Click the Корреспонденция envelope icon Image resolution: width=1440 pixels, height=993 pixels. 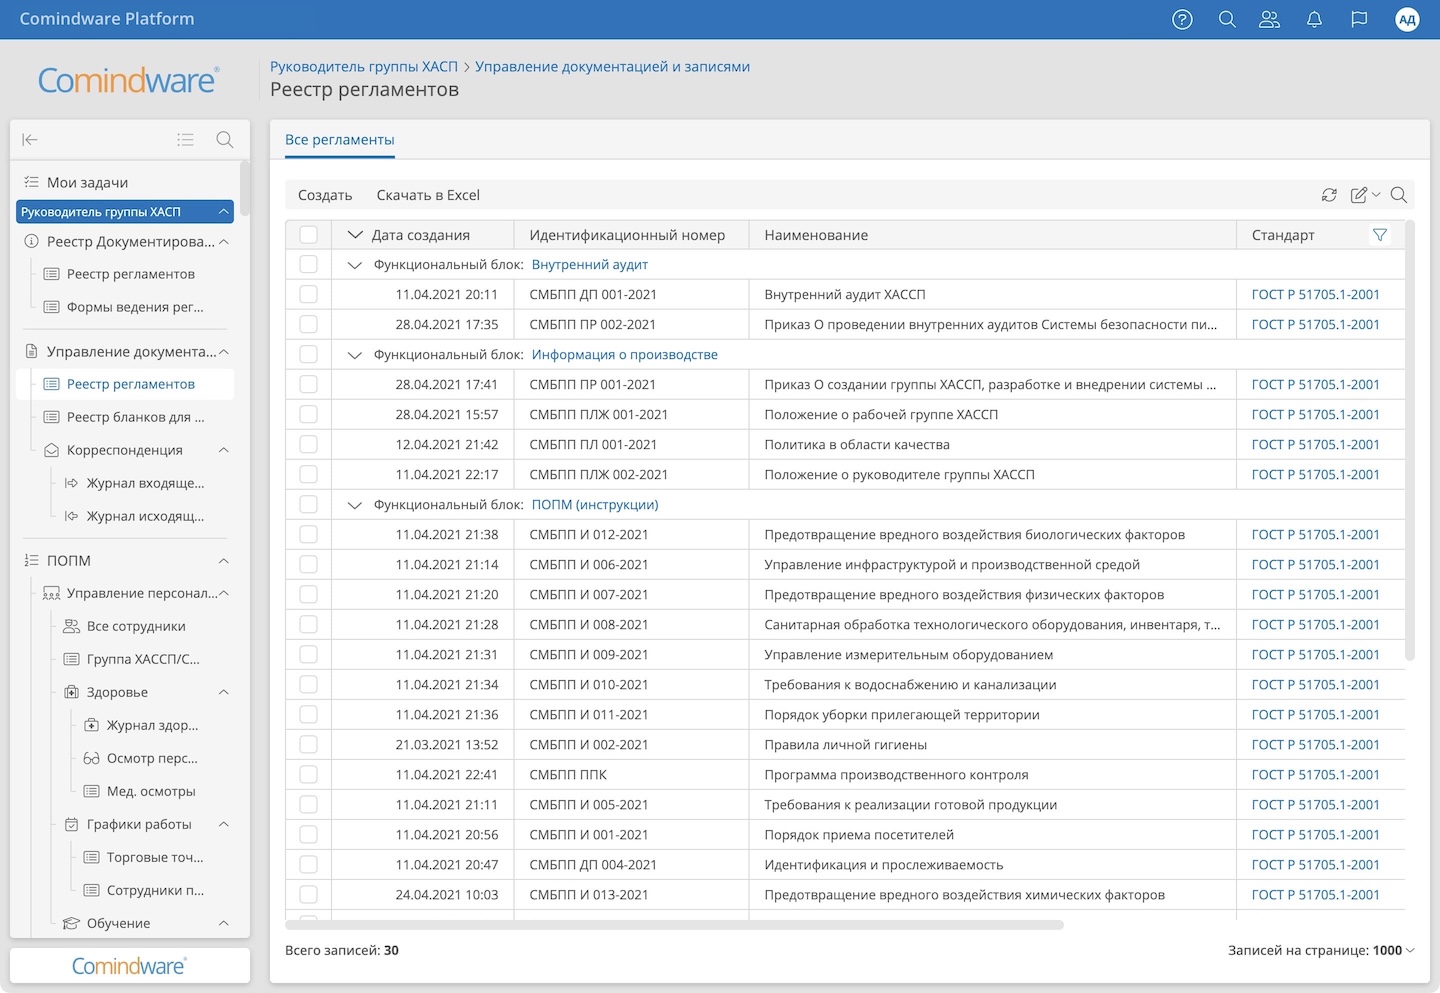point(51,450)
